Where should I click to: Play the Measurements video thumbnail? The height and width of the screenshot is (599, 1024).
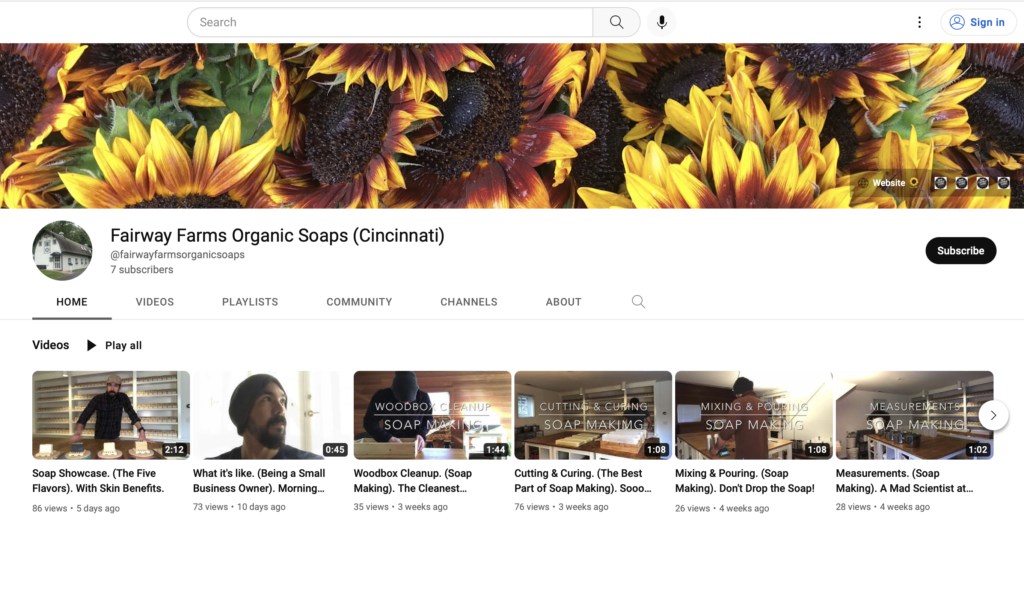[x=914, y=415]
